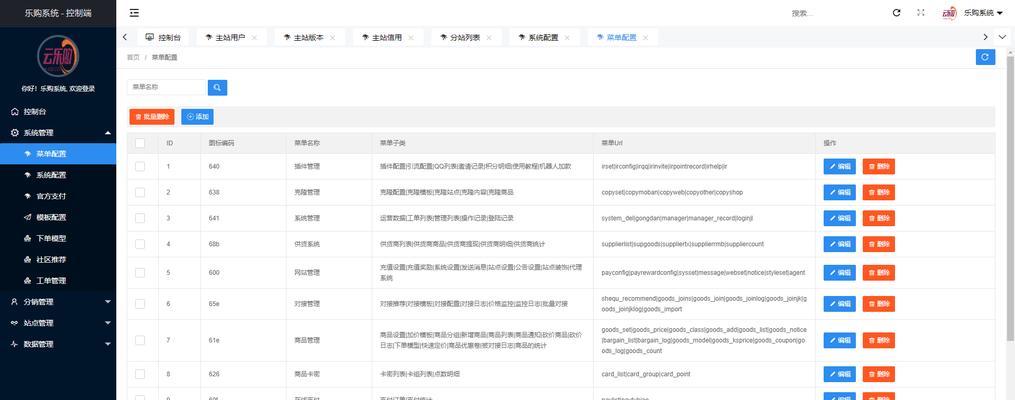Delete the 网站管理 row
The width and height of the screenshot is (1015, 400).
(879, 272)
